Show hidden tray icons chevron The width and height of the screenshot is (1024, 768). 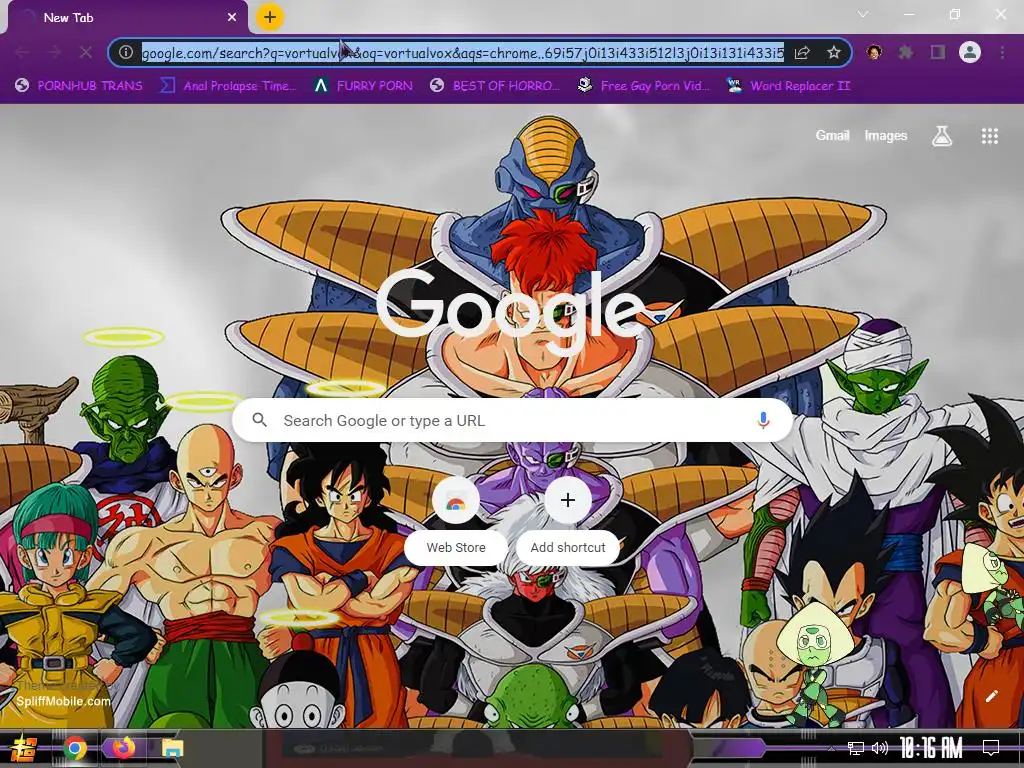831,748
